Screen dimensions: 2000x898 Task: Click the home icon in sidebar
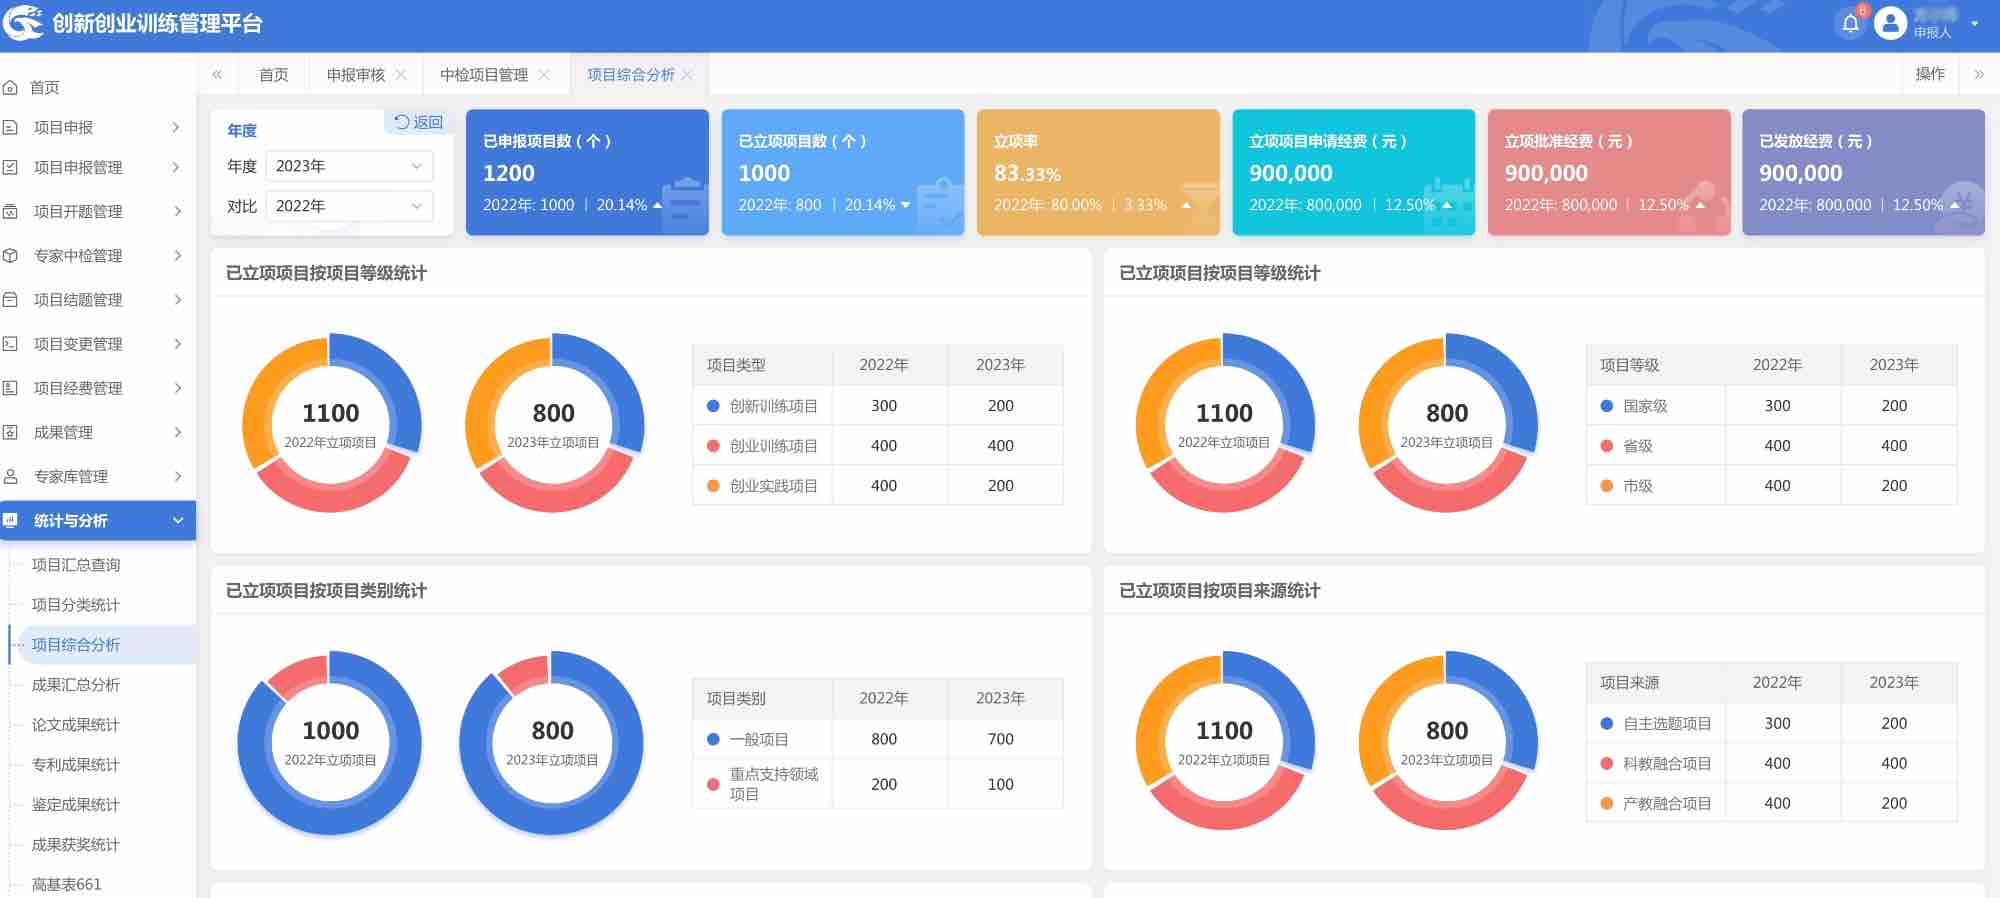click(11, 88)
